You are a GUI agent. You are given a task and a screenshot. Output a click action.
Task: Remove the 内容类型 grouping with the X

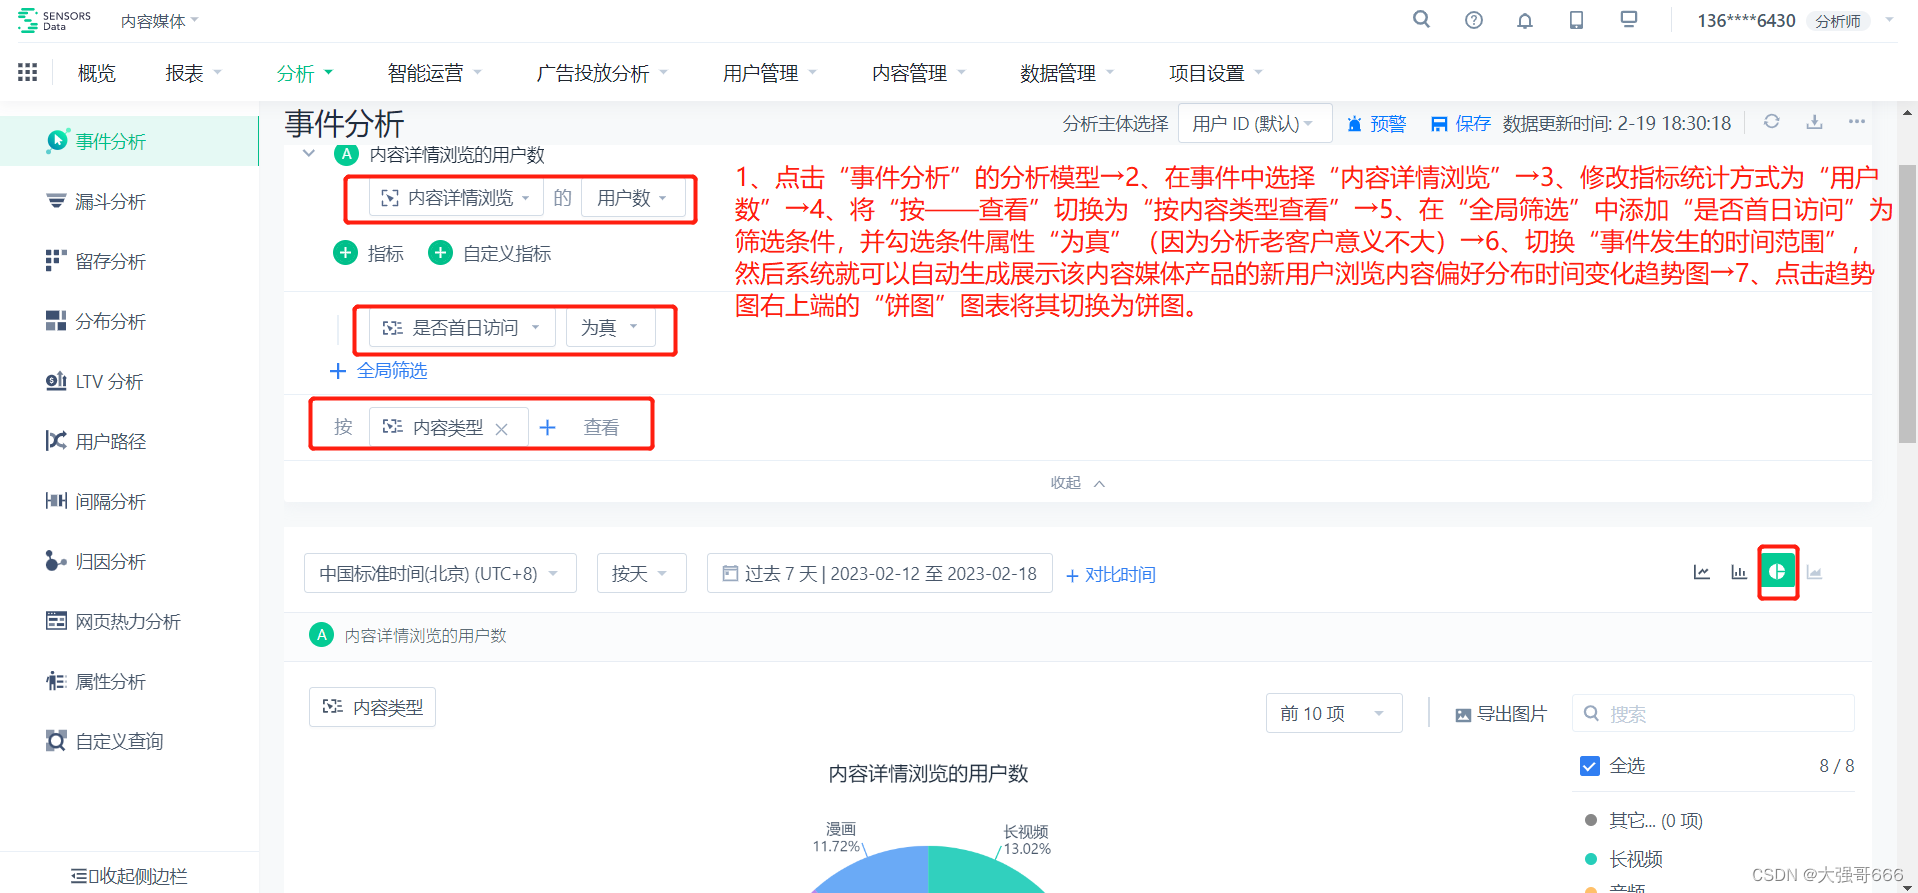click(502, 429)
